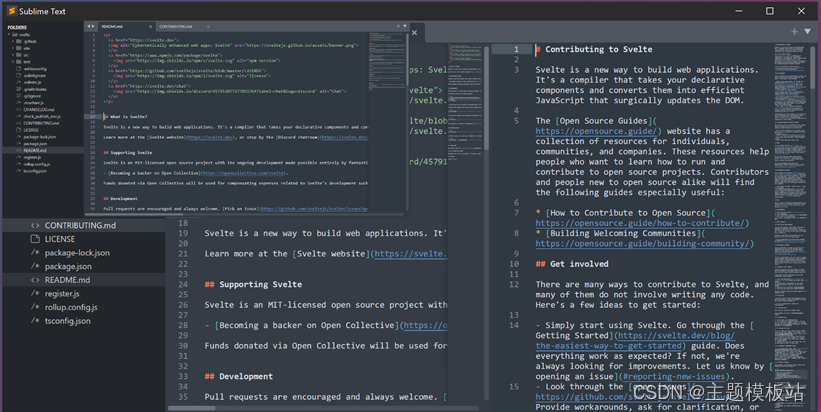Open the https://opensource.guide/ link
Screen dimensions: 821x412
(x=596, y=131)
